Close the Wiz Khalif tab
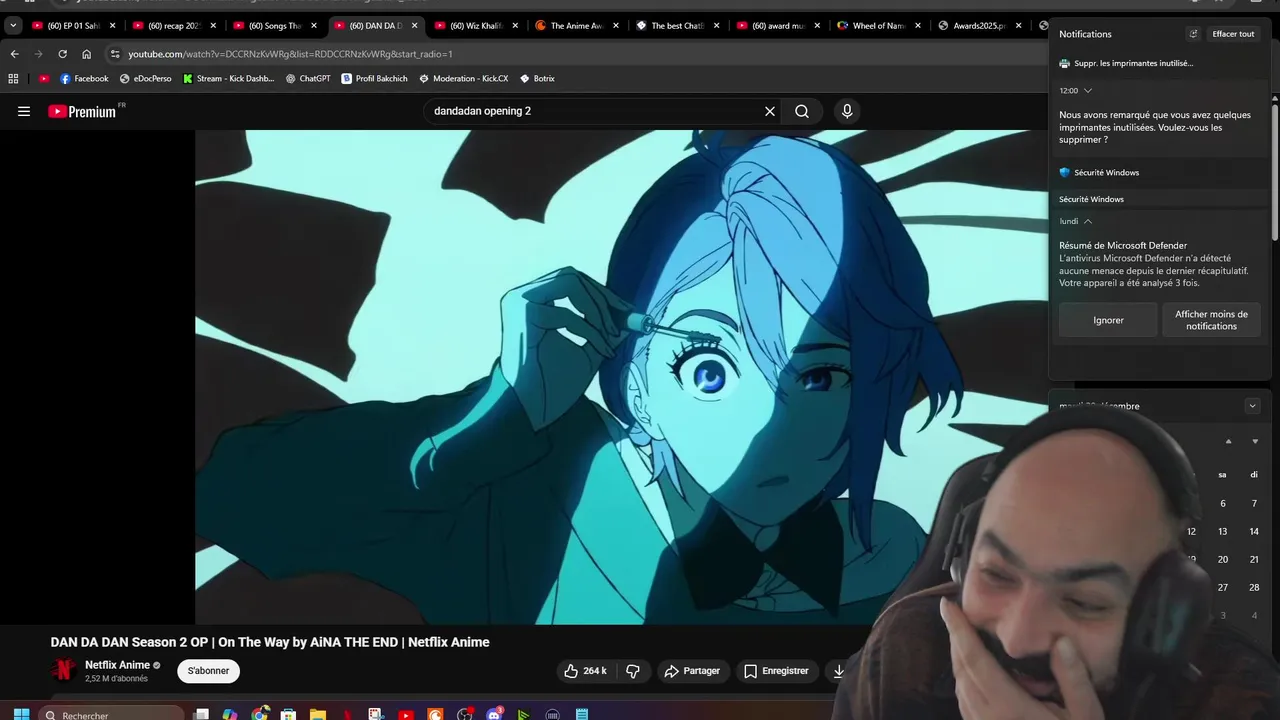 515,26
